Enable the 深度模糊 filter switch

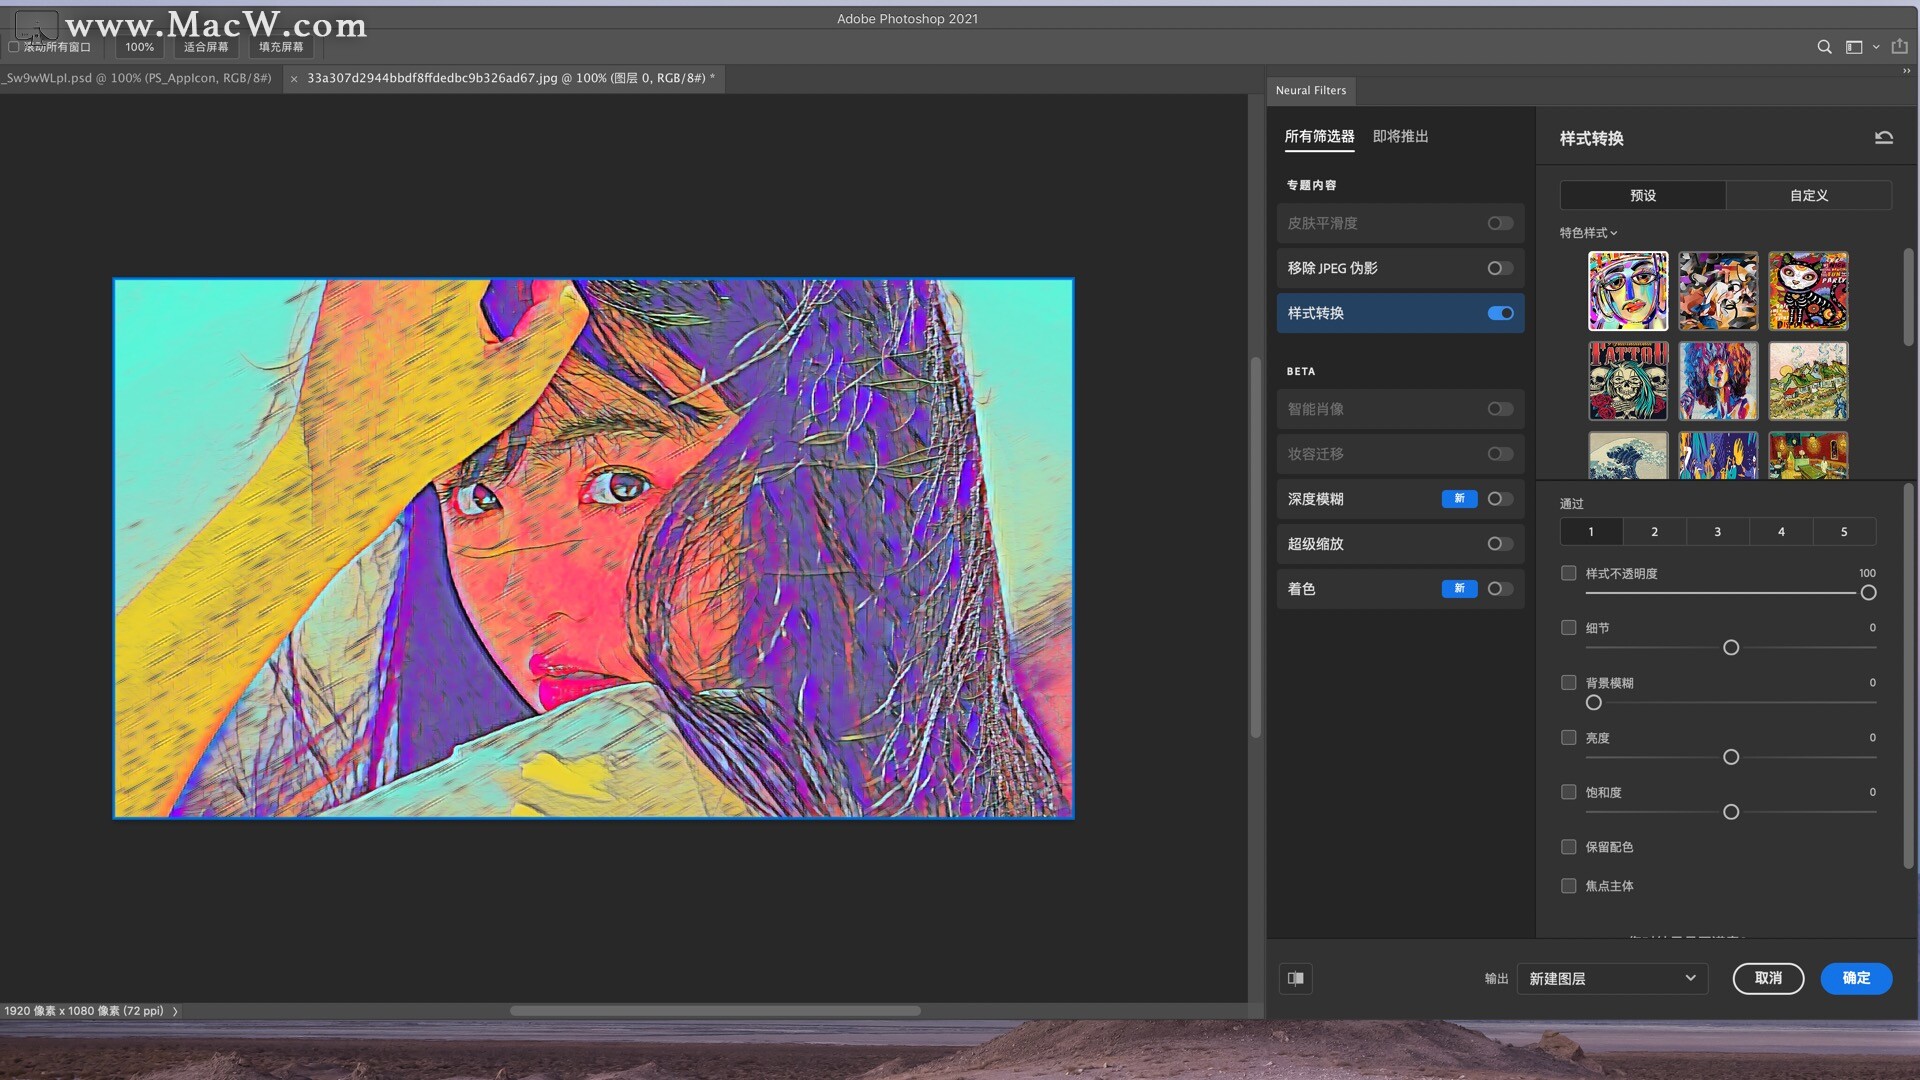pos(1500,499)
